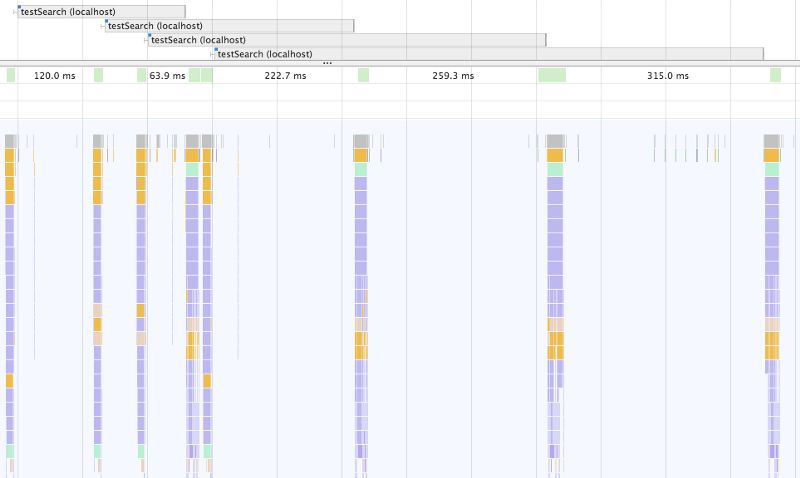
Task: Click the blue marker icon on second testSearch request
Action: [x=106, y=22]
